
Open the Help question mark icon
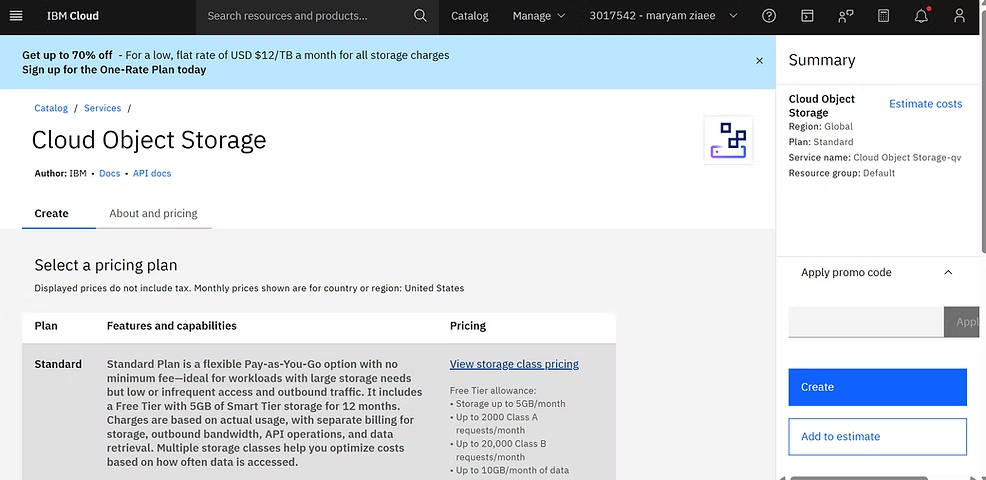pos(768,16)
